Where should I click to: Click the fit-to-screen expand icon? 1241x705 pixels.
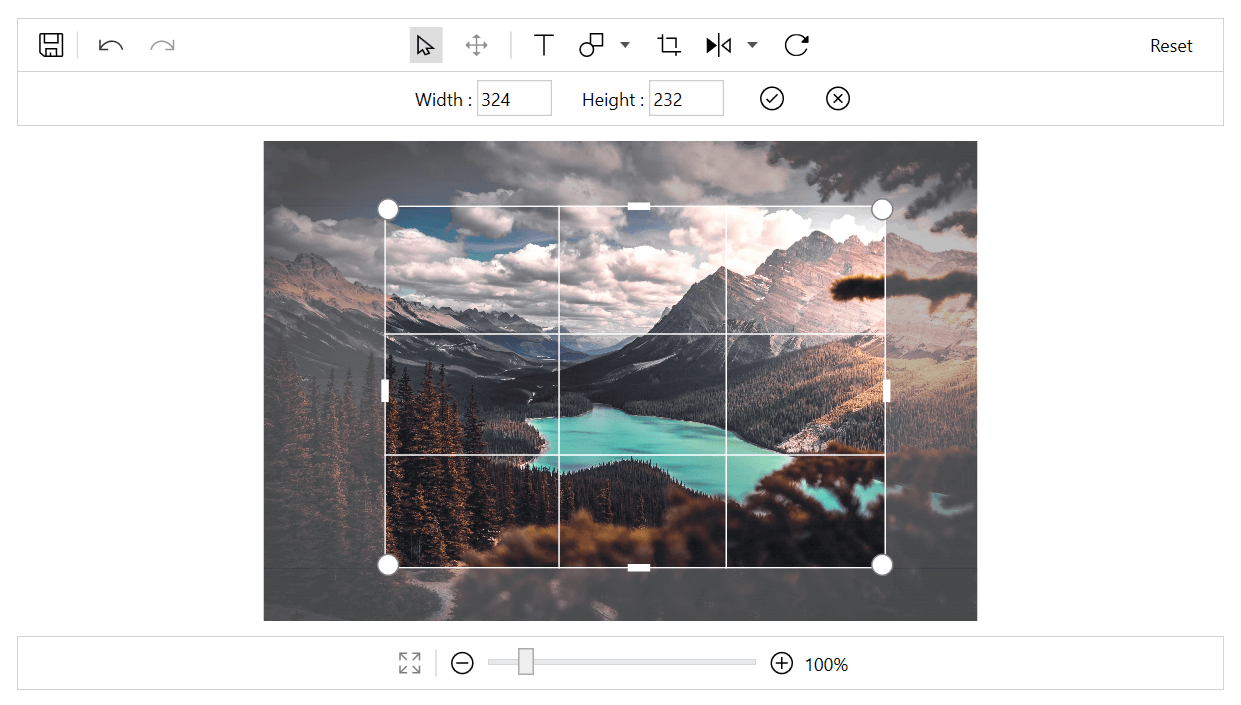pyautogui.click(x=410, y=663)
